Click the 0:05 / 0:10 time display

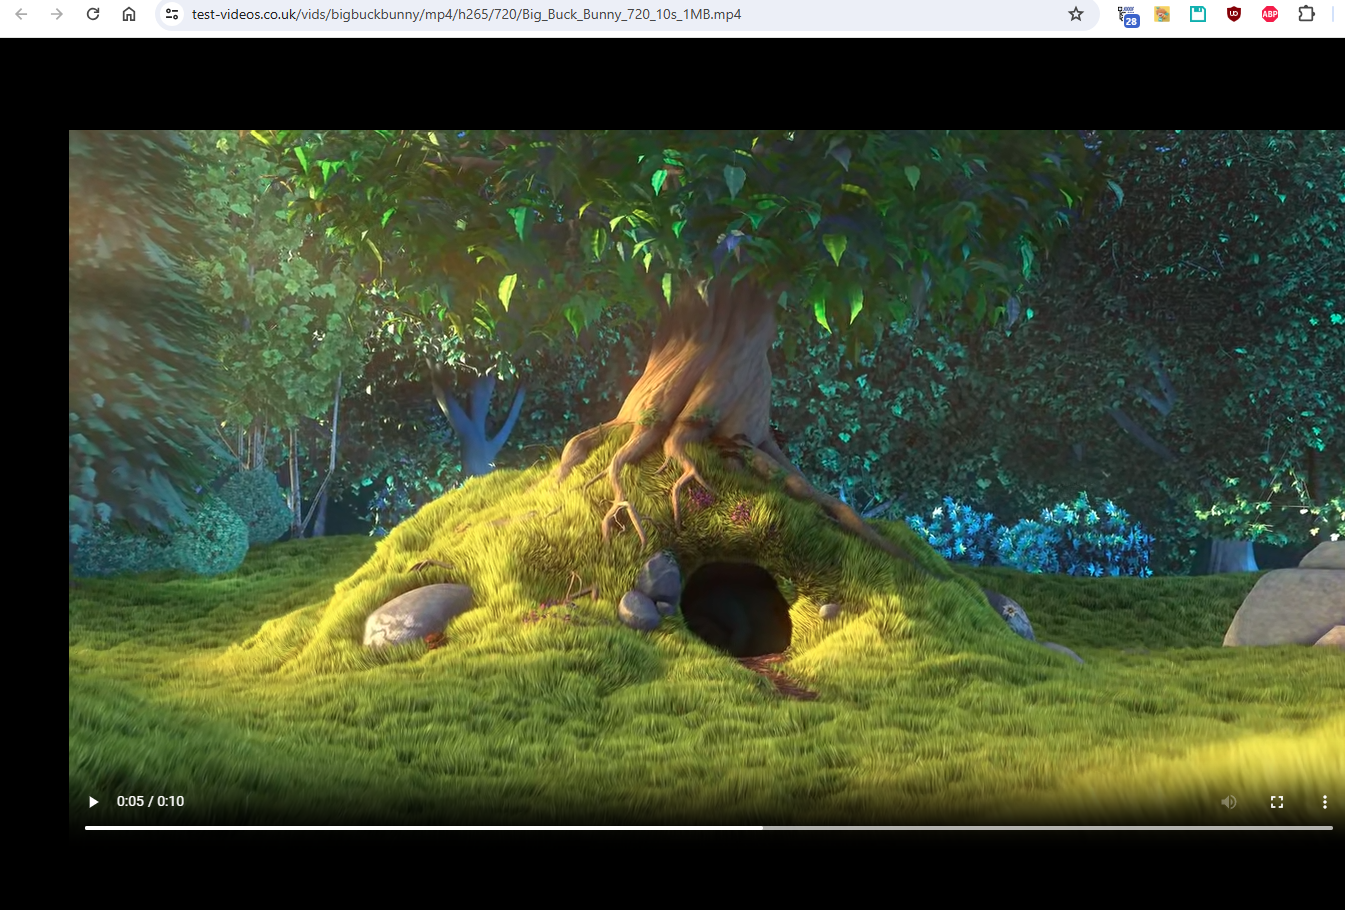[150, 801]
